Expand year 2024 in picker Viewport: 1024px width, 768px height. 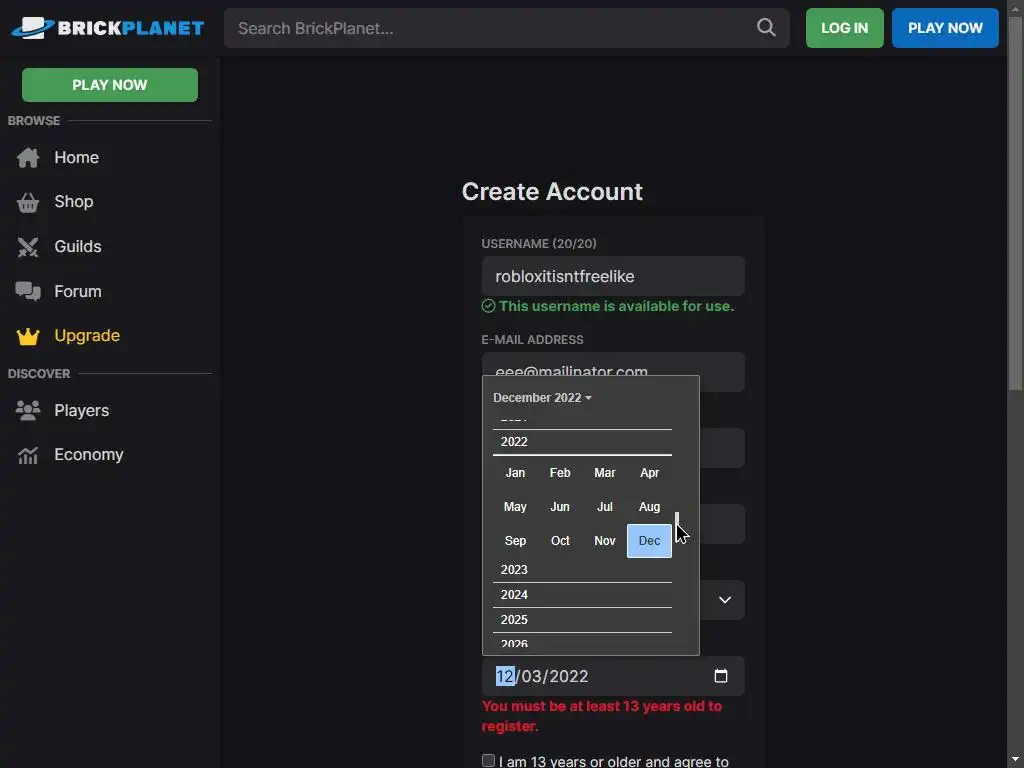[x=582, y=594]
